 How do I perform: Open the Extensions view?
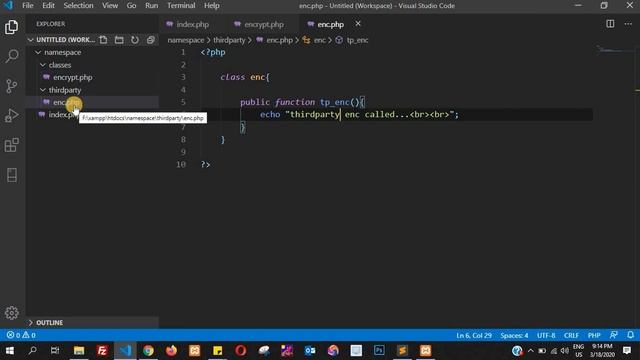point(11,145)
